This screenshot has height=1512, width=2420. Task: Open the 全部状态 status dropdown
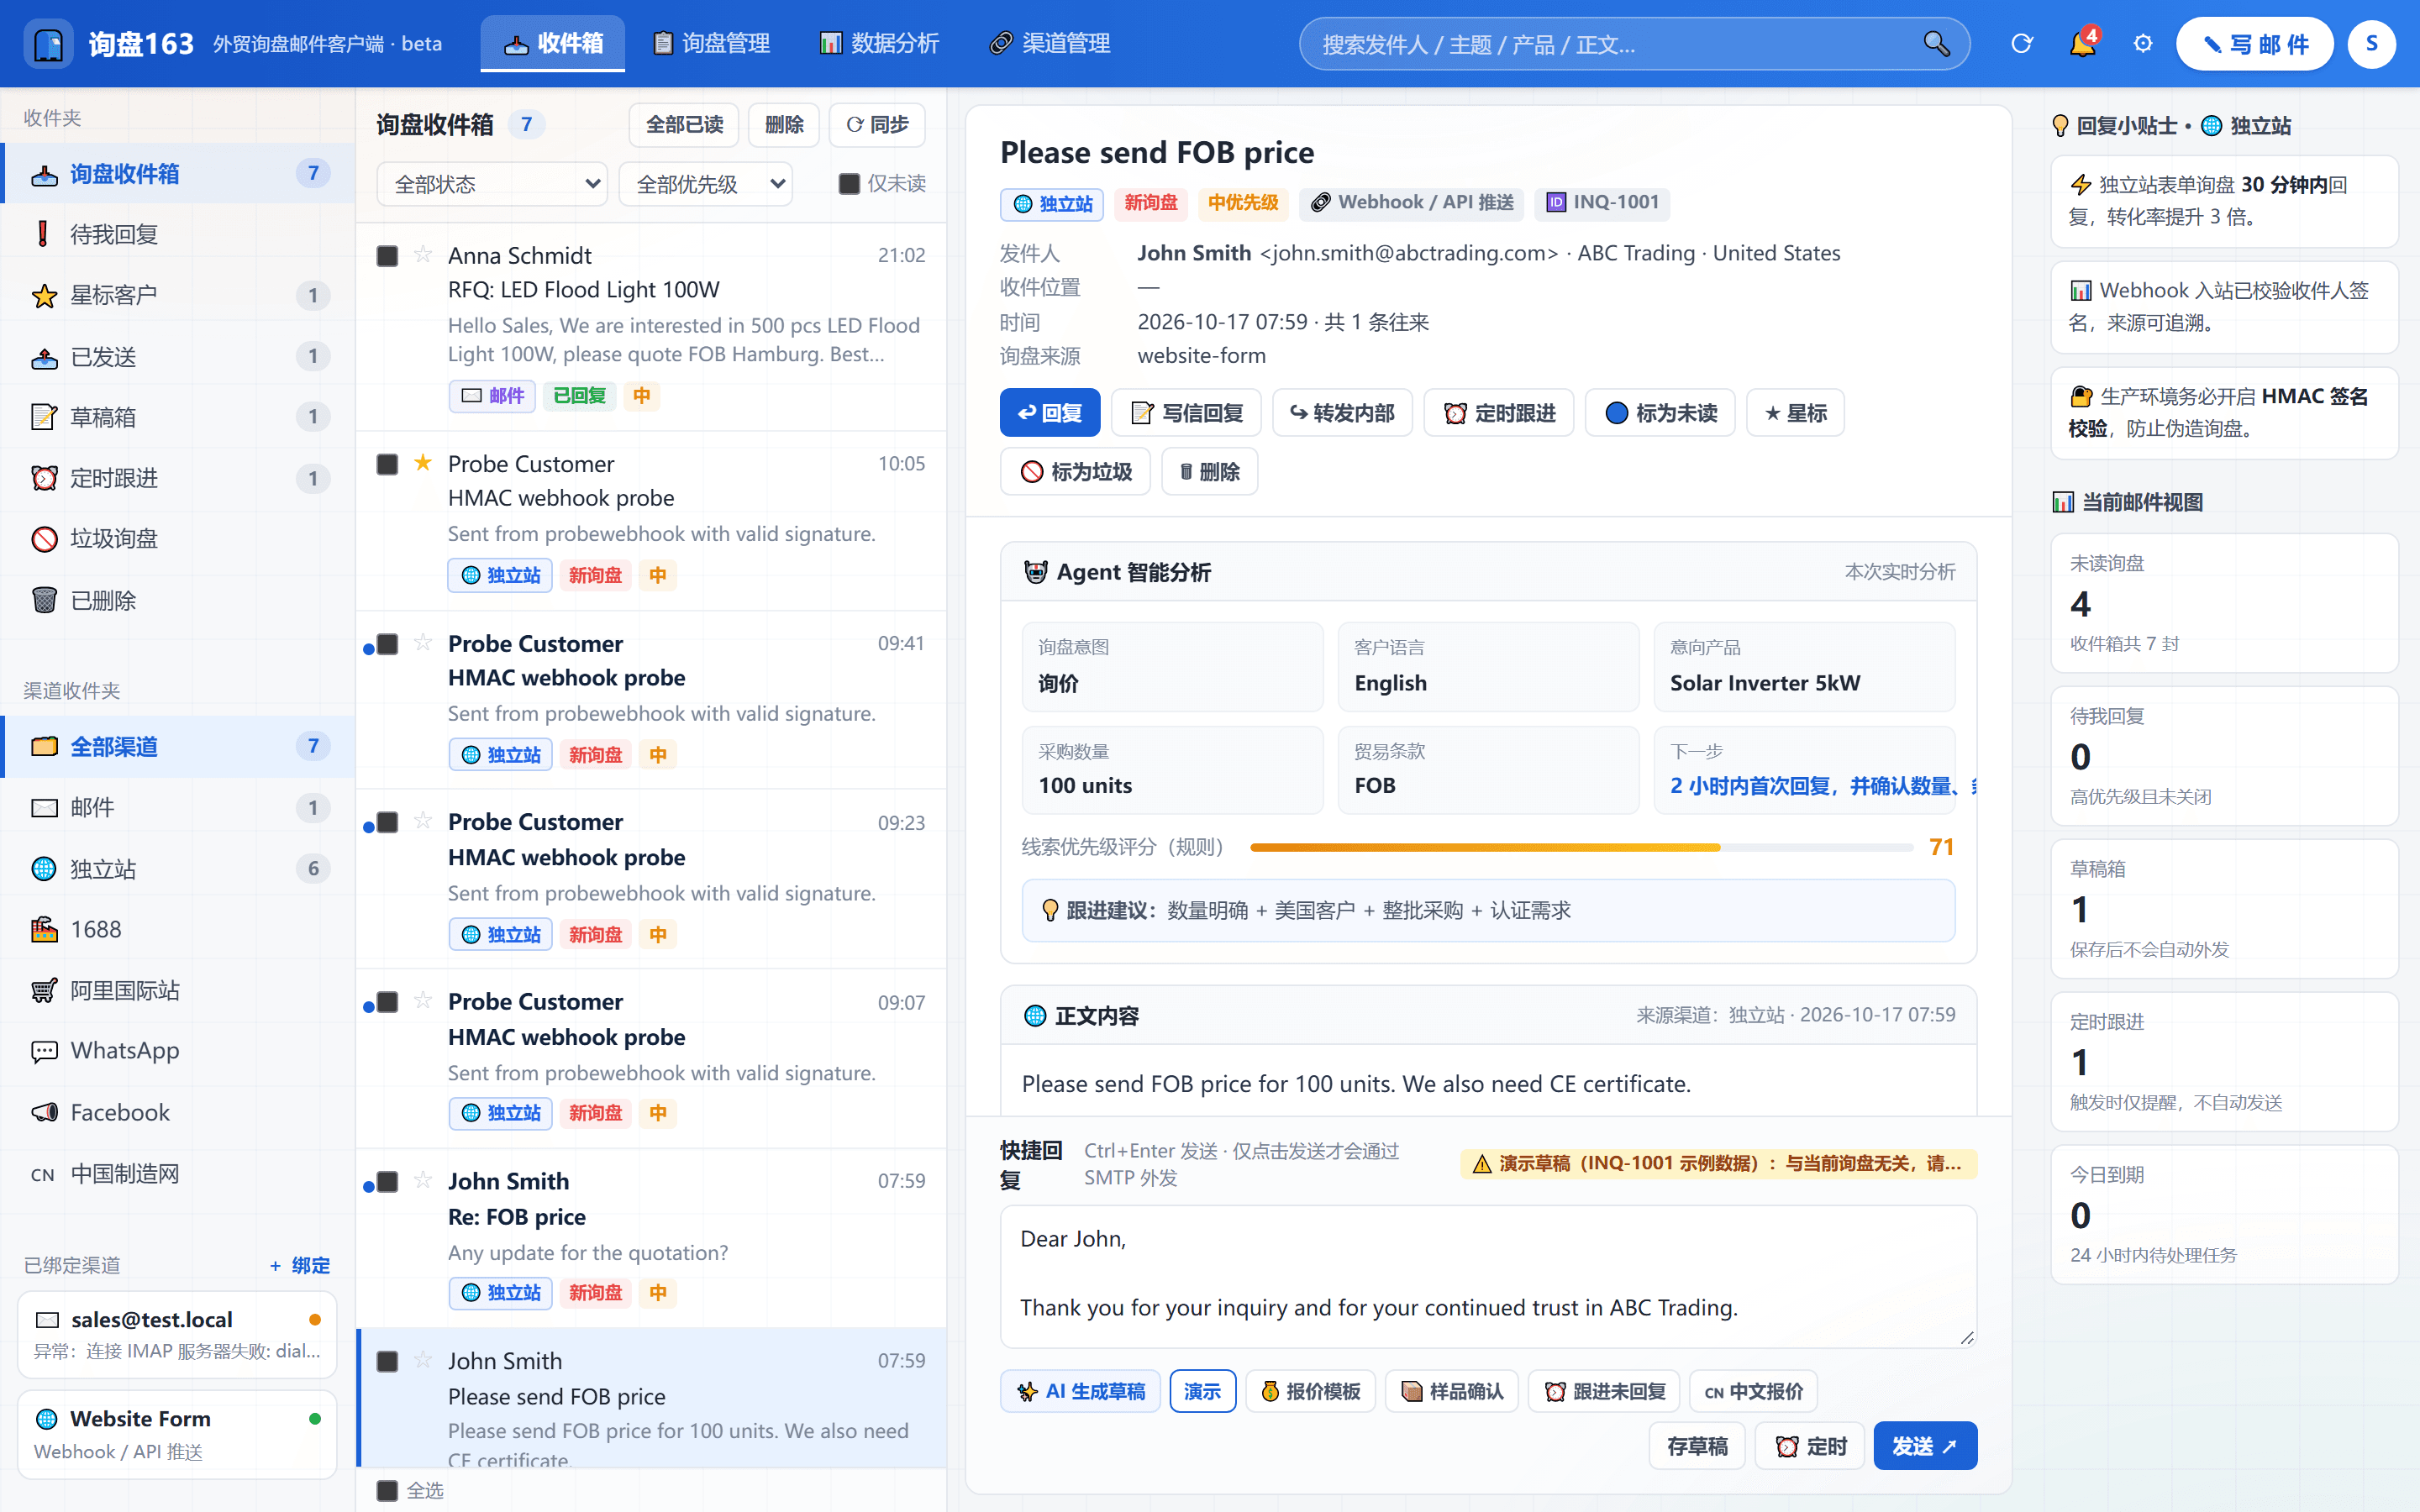click(492, 184)
